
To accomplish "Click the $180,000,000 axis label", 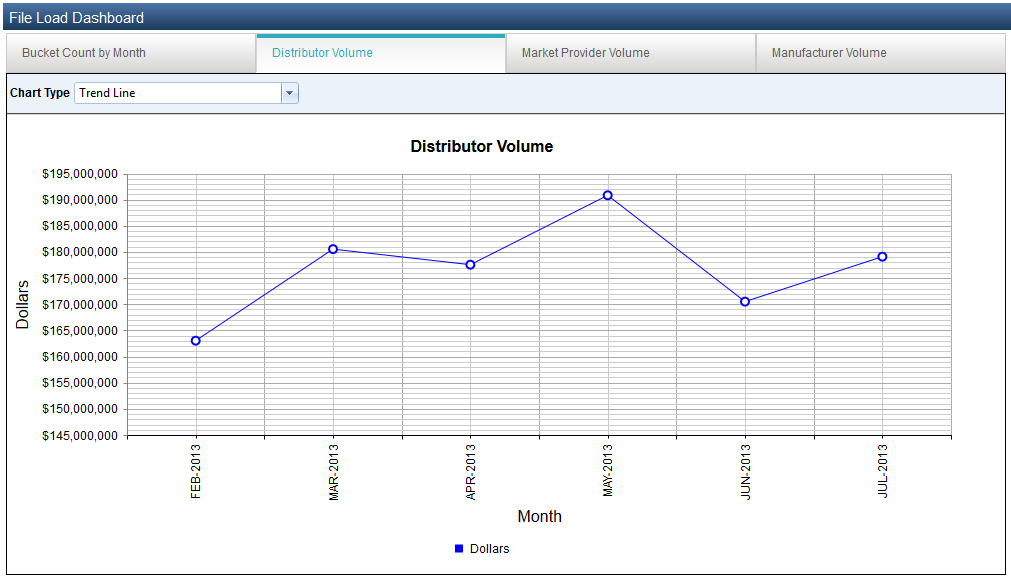I will [80, 252].
